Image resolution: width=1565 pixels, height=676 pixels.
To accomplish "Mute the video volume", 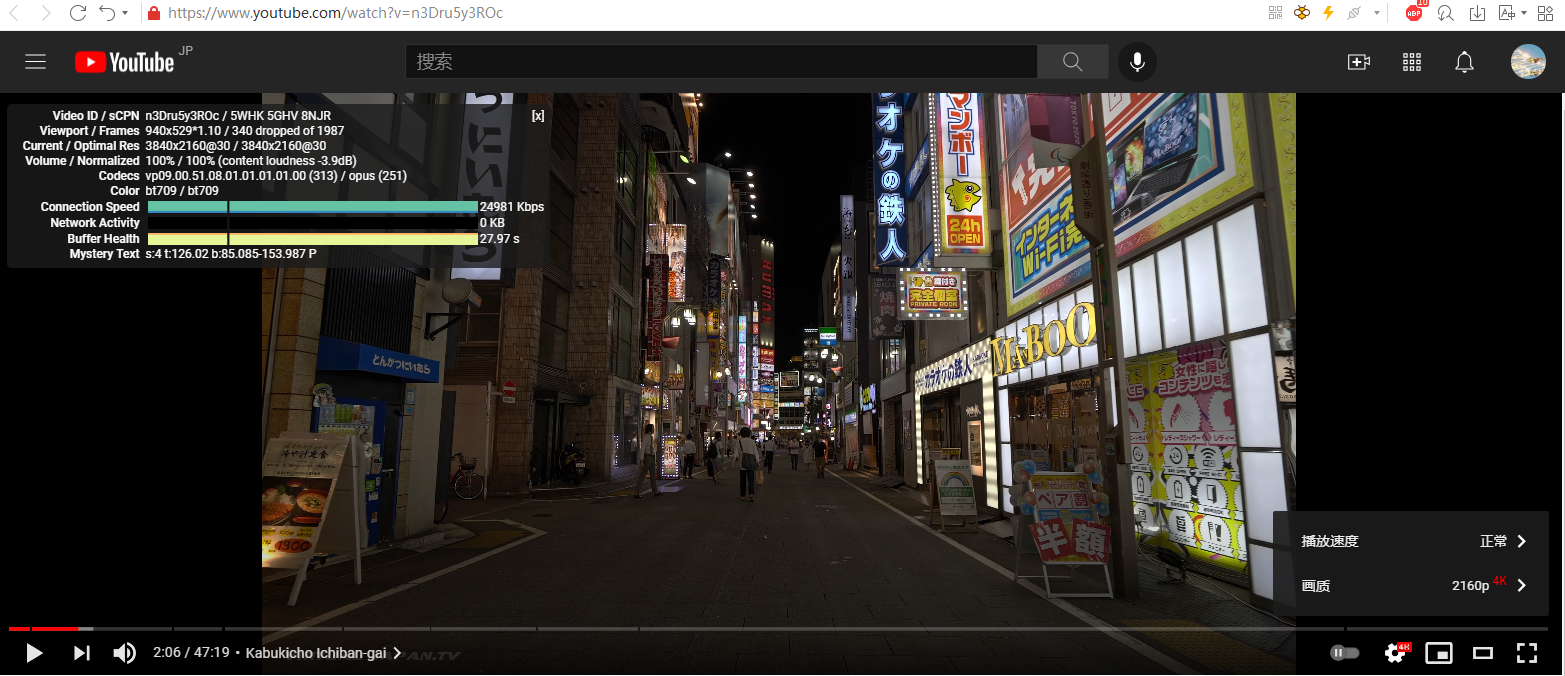I will tap(124, 653).
